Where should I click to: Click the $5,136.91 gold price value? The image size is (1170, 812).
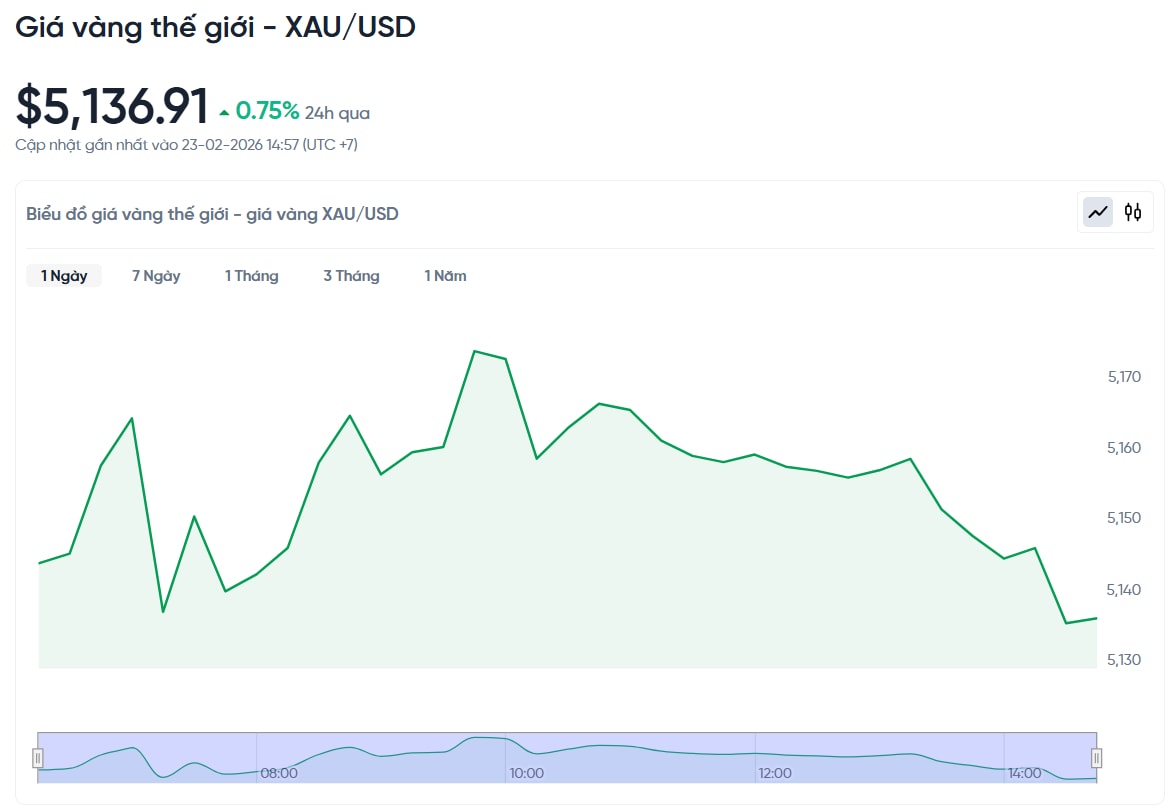point(112,107)
